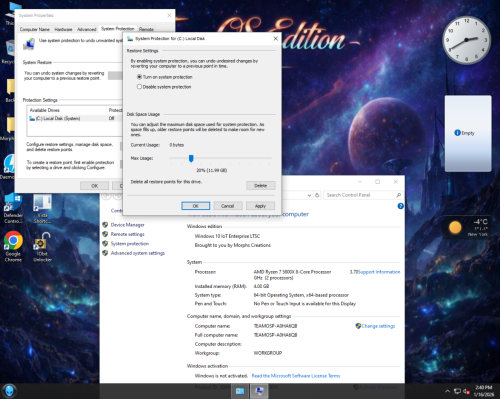Open the IObit Unlocker desktop icon

[x=42, y=247]
